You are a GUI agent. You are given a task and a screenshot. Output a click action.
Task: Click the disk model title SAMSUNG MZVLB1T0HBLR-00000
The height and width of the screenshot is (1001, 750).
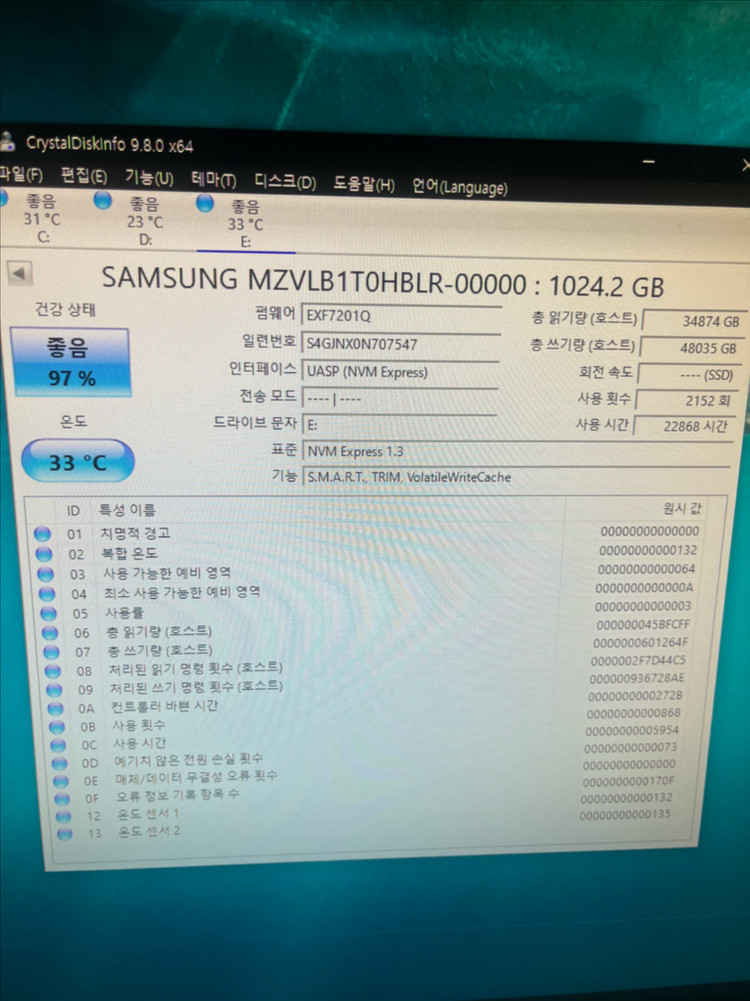pyautogui.click(x=315, y=280)
